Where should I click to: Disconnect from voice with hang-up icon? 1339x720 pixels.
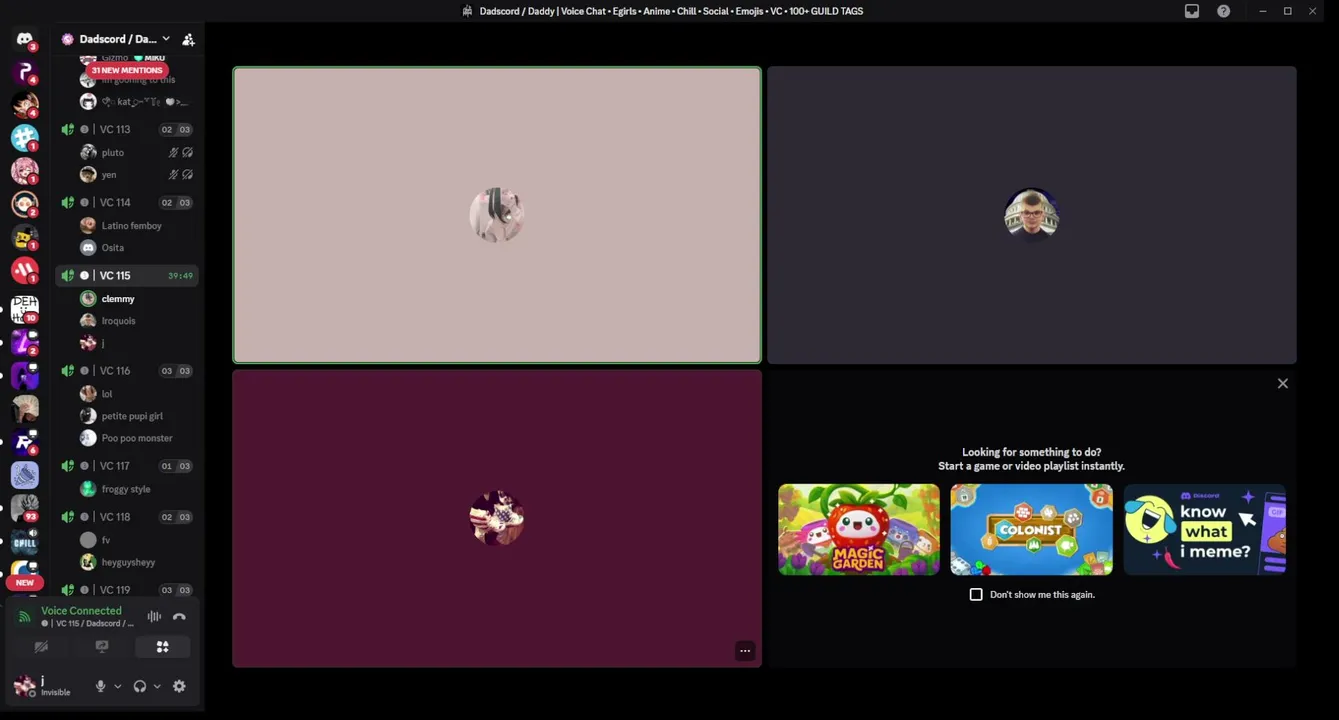point(179,617)
